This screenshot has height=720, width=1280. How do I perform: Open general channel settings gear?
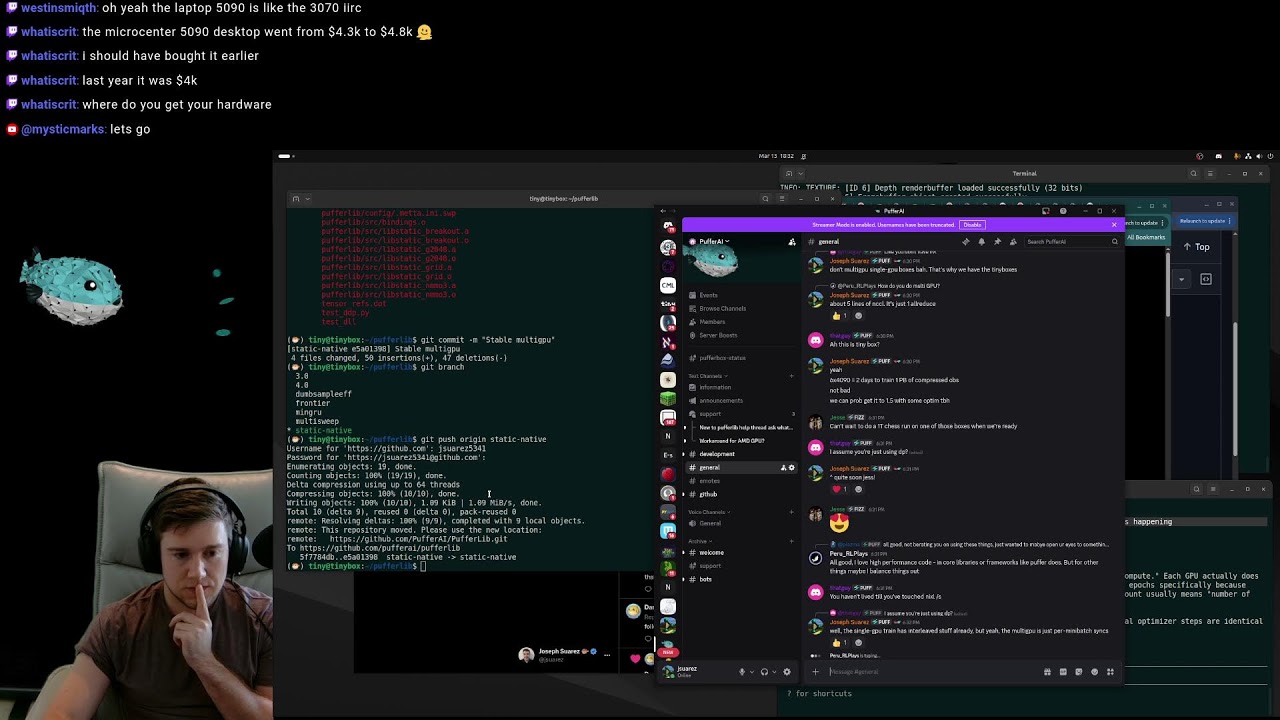tap(792, 468)
